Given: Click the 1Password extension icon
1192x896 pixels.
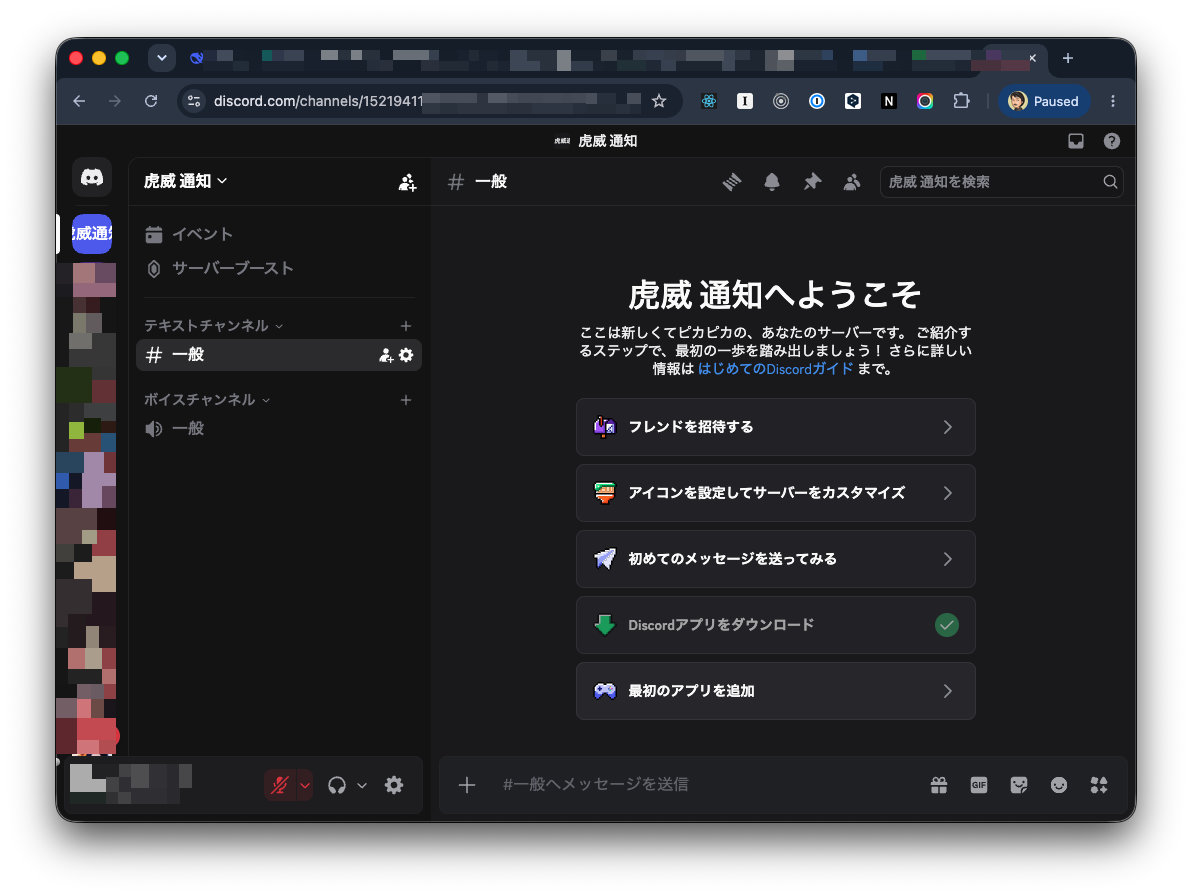Looking at the screenshot, I should pyautogui.click(x=816, y=101).
